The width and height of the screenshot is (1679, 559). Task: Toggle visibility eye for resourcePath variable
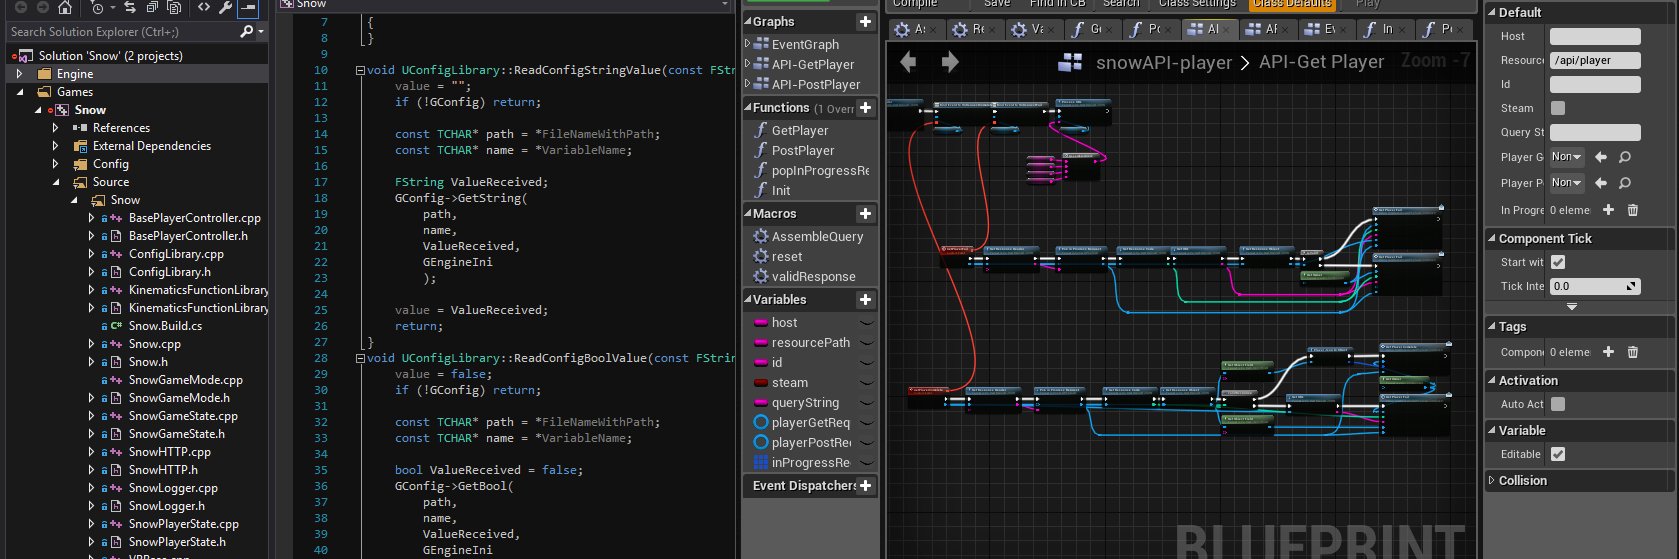(867, 343)
